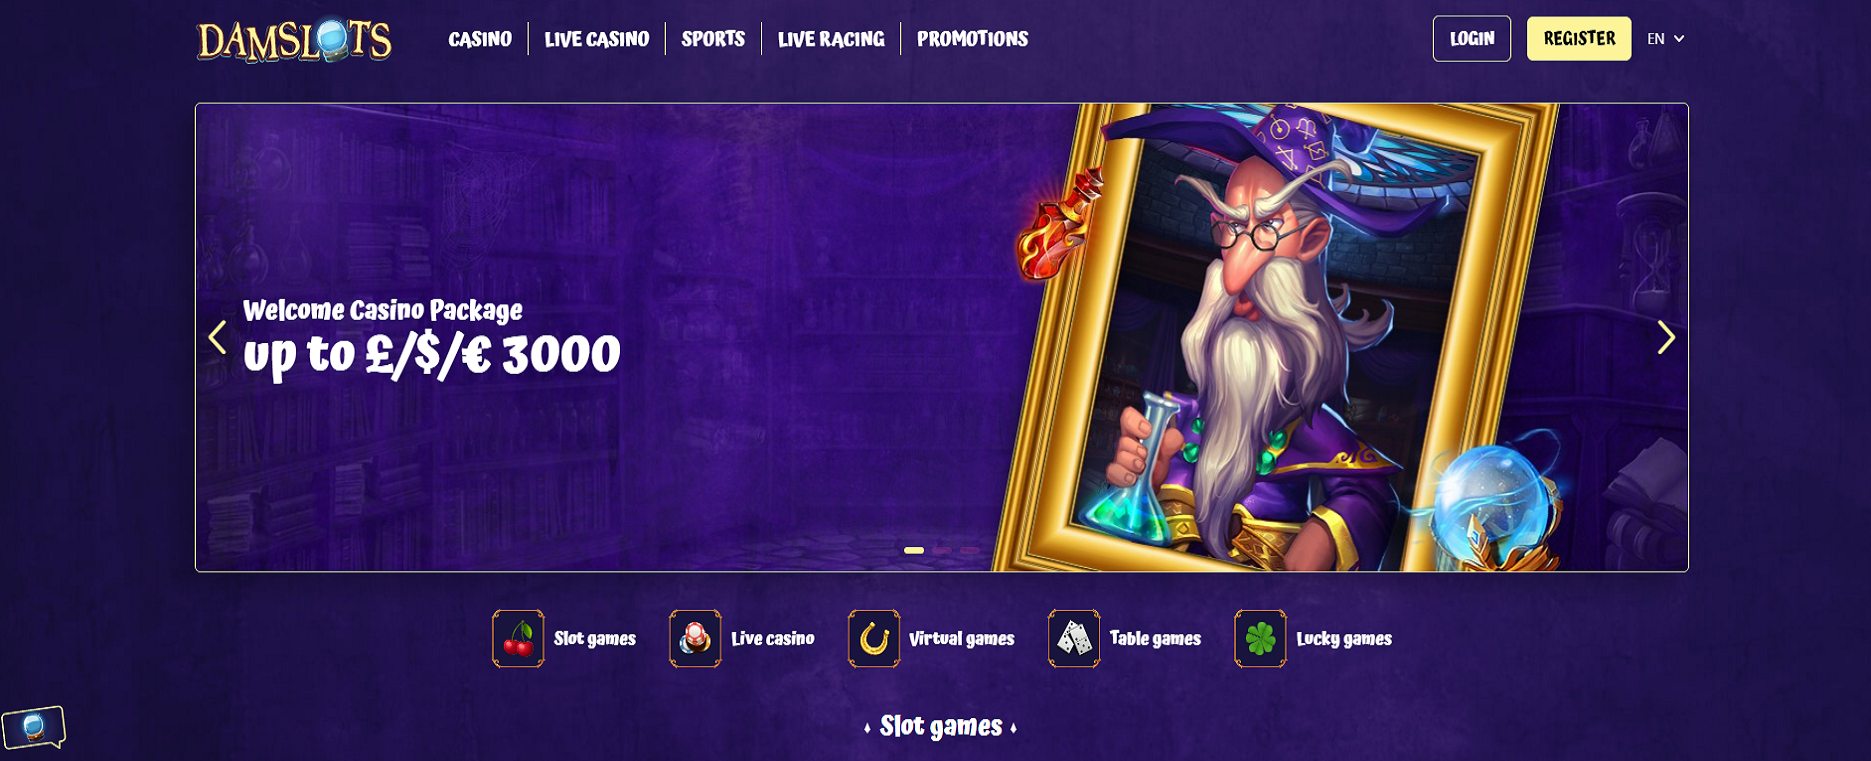This screenshot has width=1871, height=761.
Task: Click the wizard welcome package banner
Action: [x=942, y=337]
